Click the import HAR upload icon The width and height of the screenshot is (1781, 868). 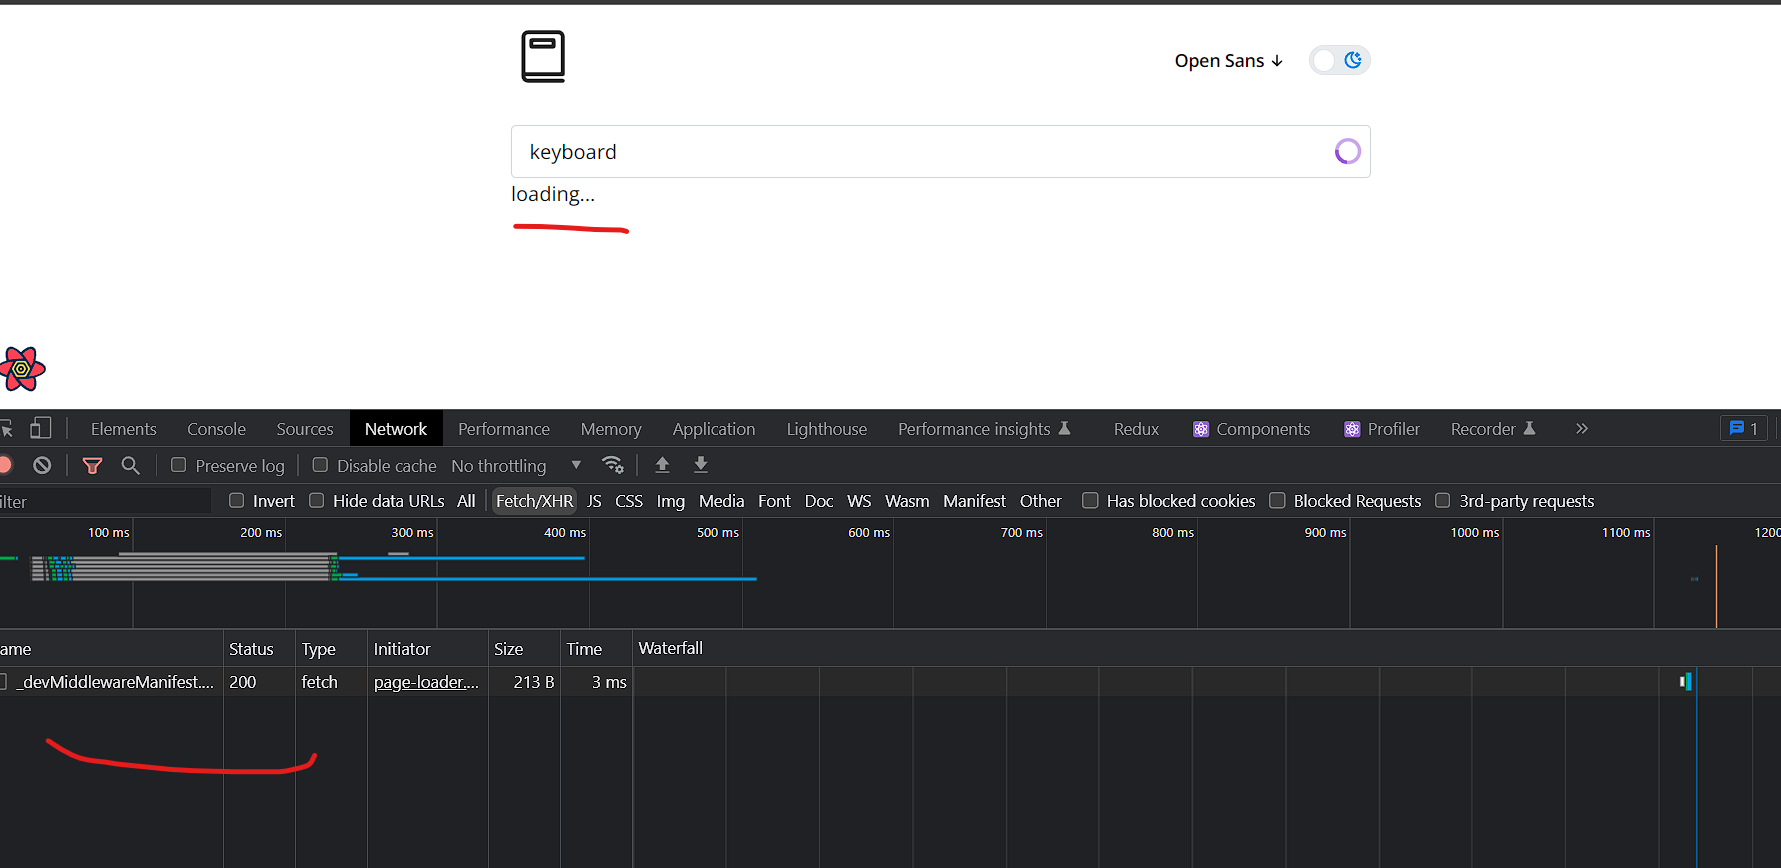662,465
